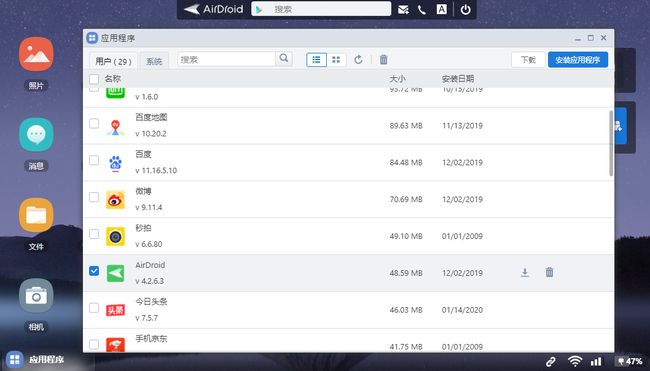Image resolution: width=650 pixels, height=371 pixels.
Task: Check the 今日头条 row checkbox
Action: (x=94, y=308)
